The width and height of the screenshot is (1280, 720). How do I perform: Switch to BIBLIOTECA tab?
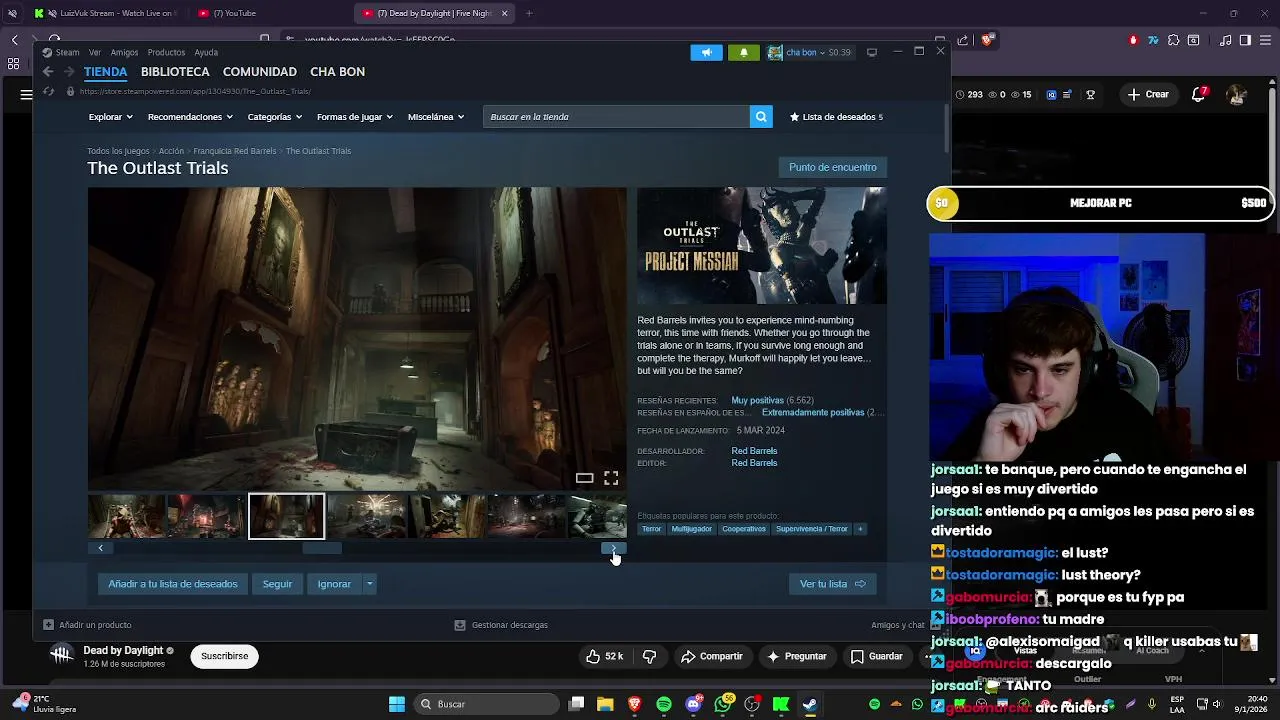175,72
